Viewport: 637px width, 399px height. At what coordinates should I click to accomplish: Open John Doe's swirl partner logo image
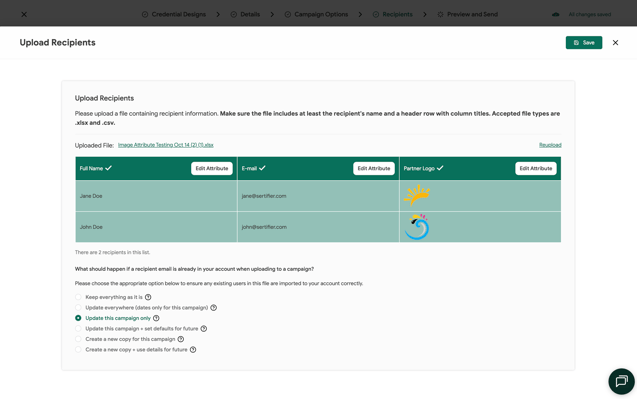tap(417, 227)
